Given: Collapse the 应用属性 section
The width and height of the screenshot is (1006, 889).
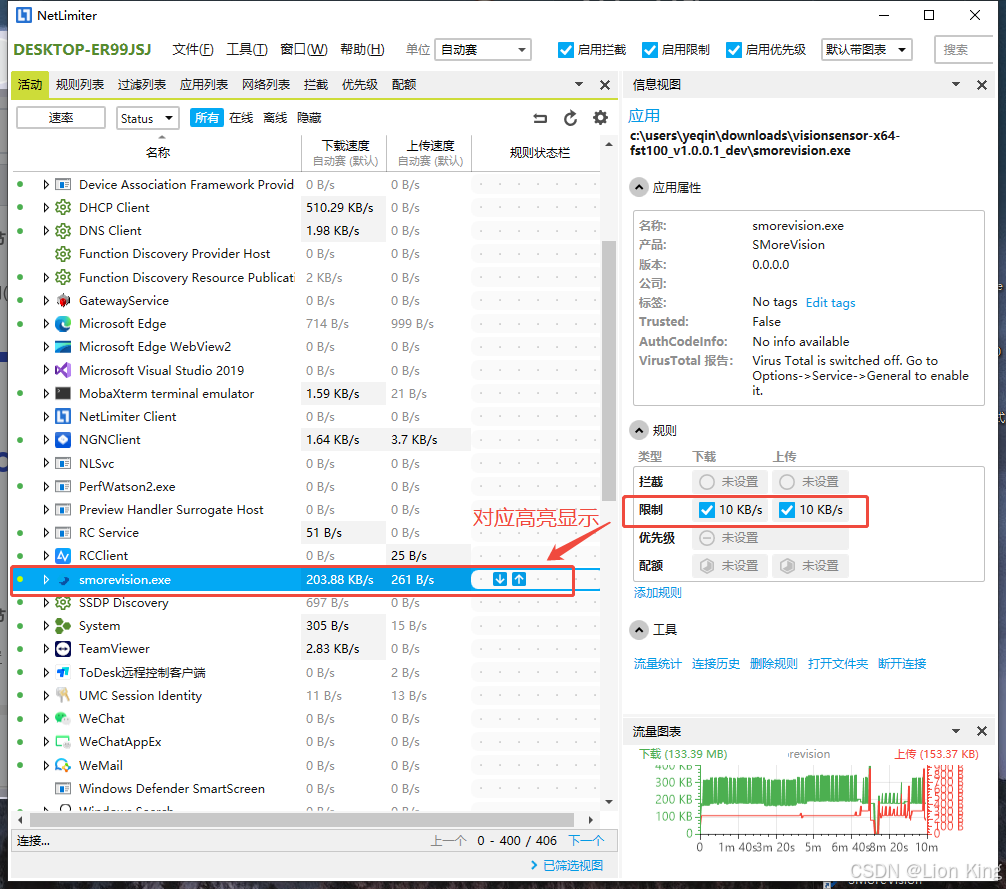Looking at the screenshot, I should (x=638, y=188).
